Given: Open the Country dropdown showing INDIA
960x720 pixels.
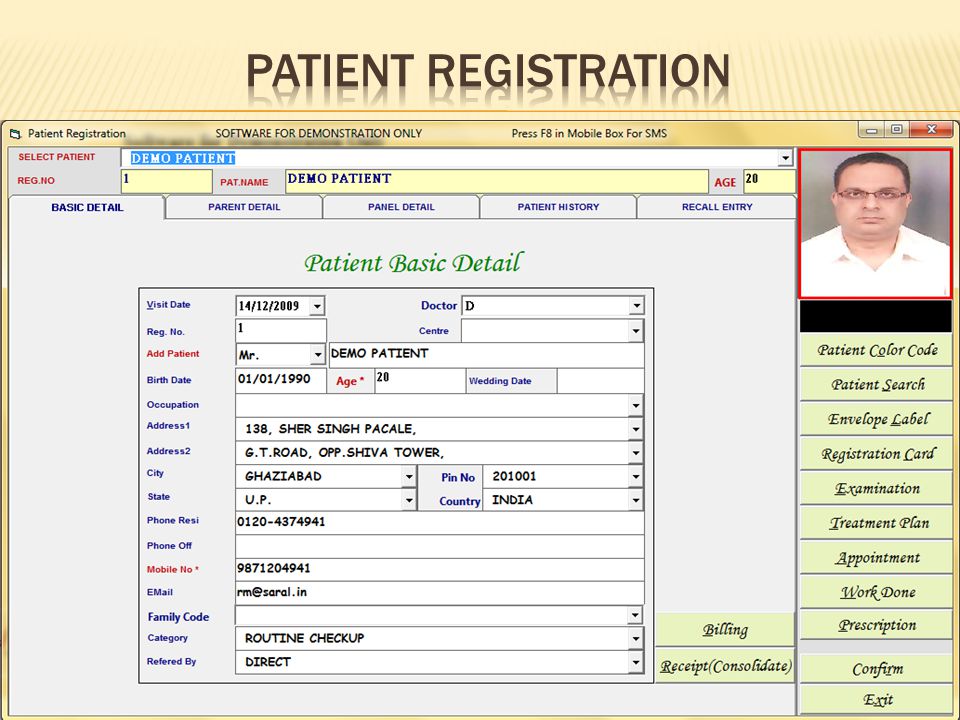Looking at the screenshot, I should (x=636, y=500).
